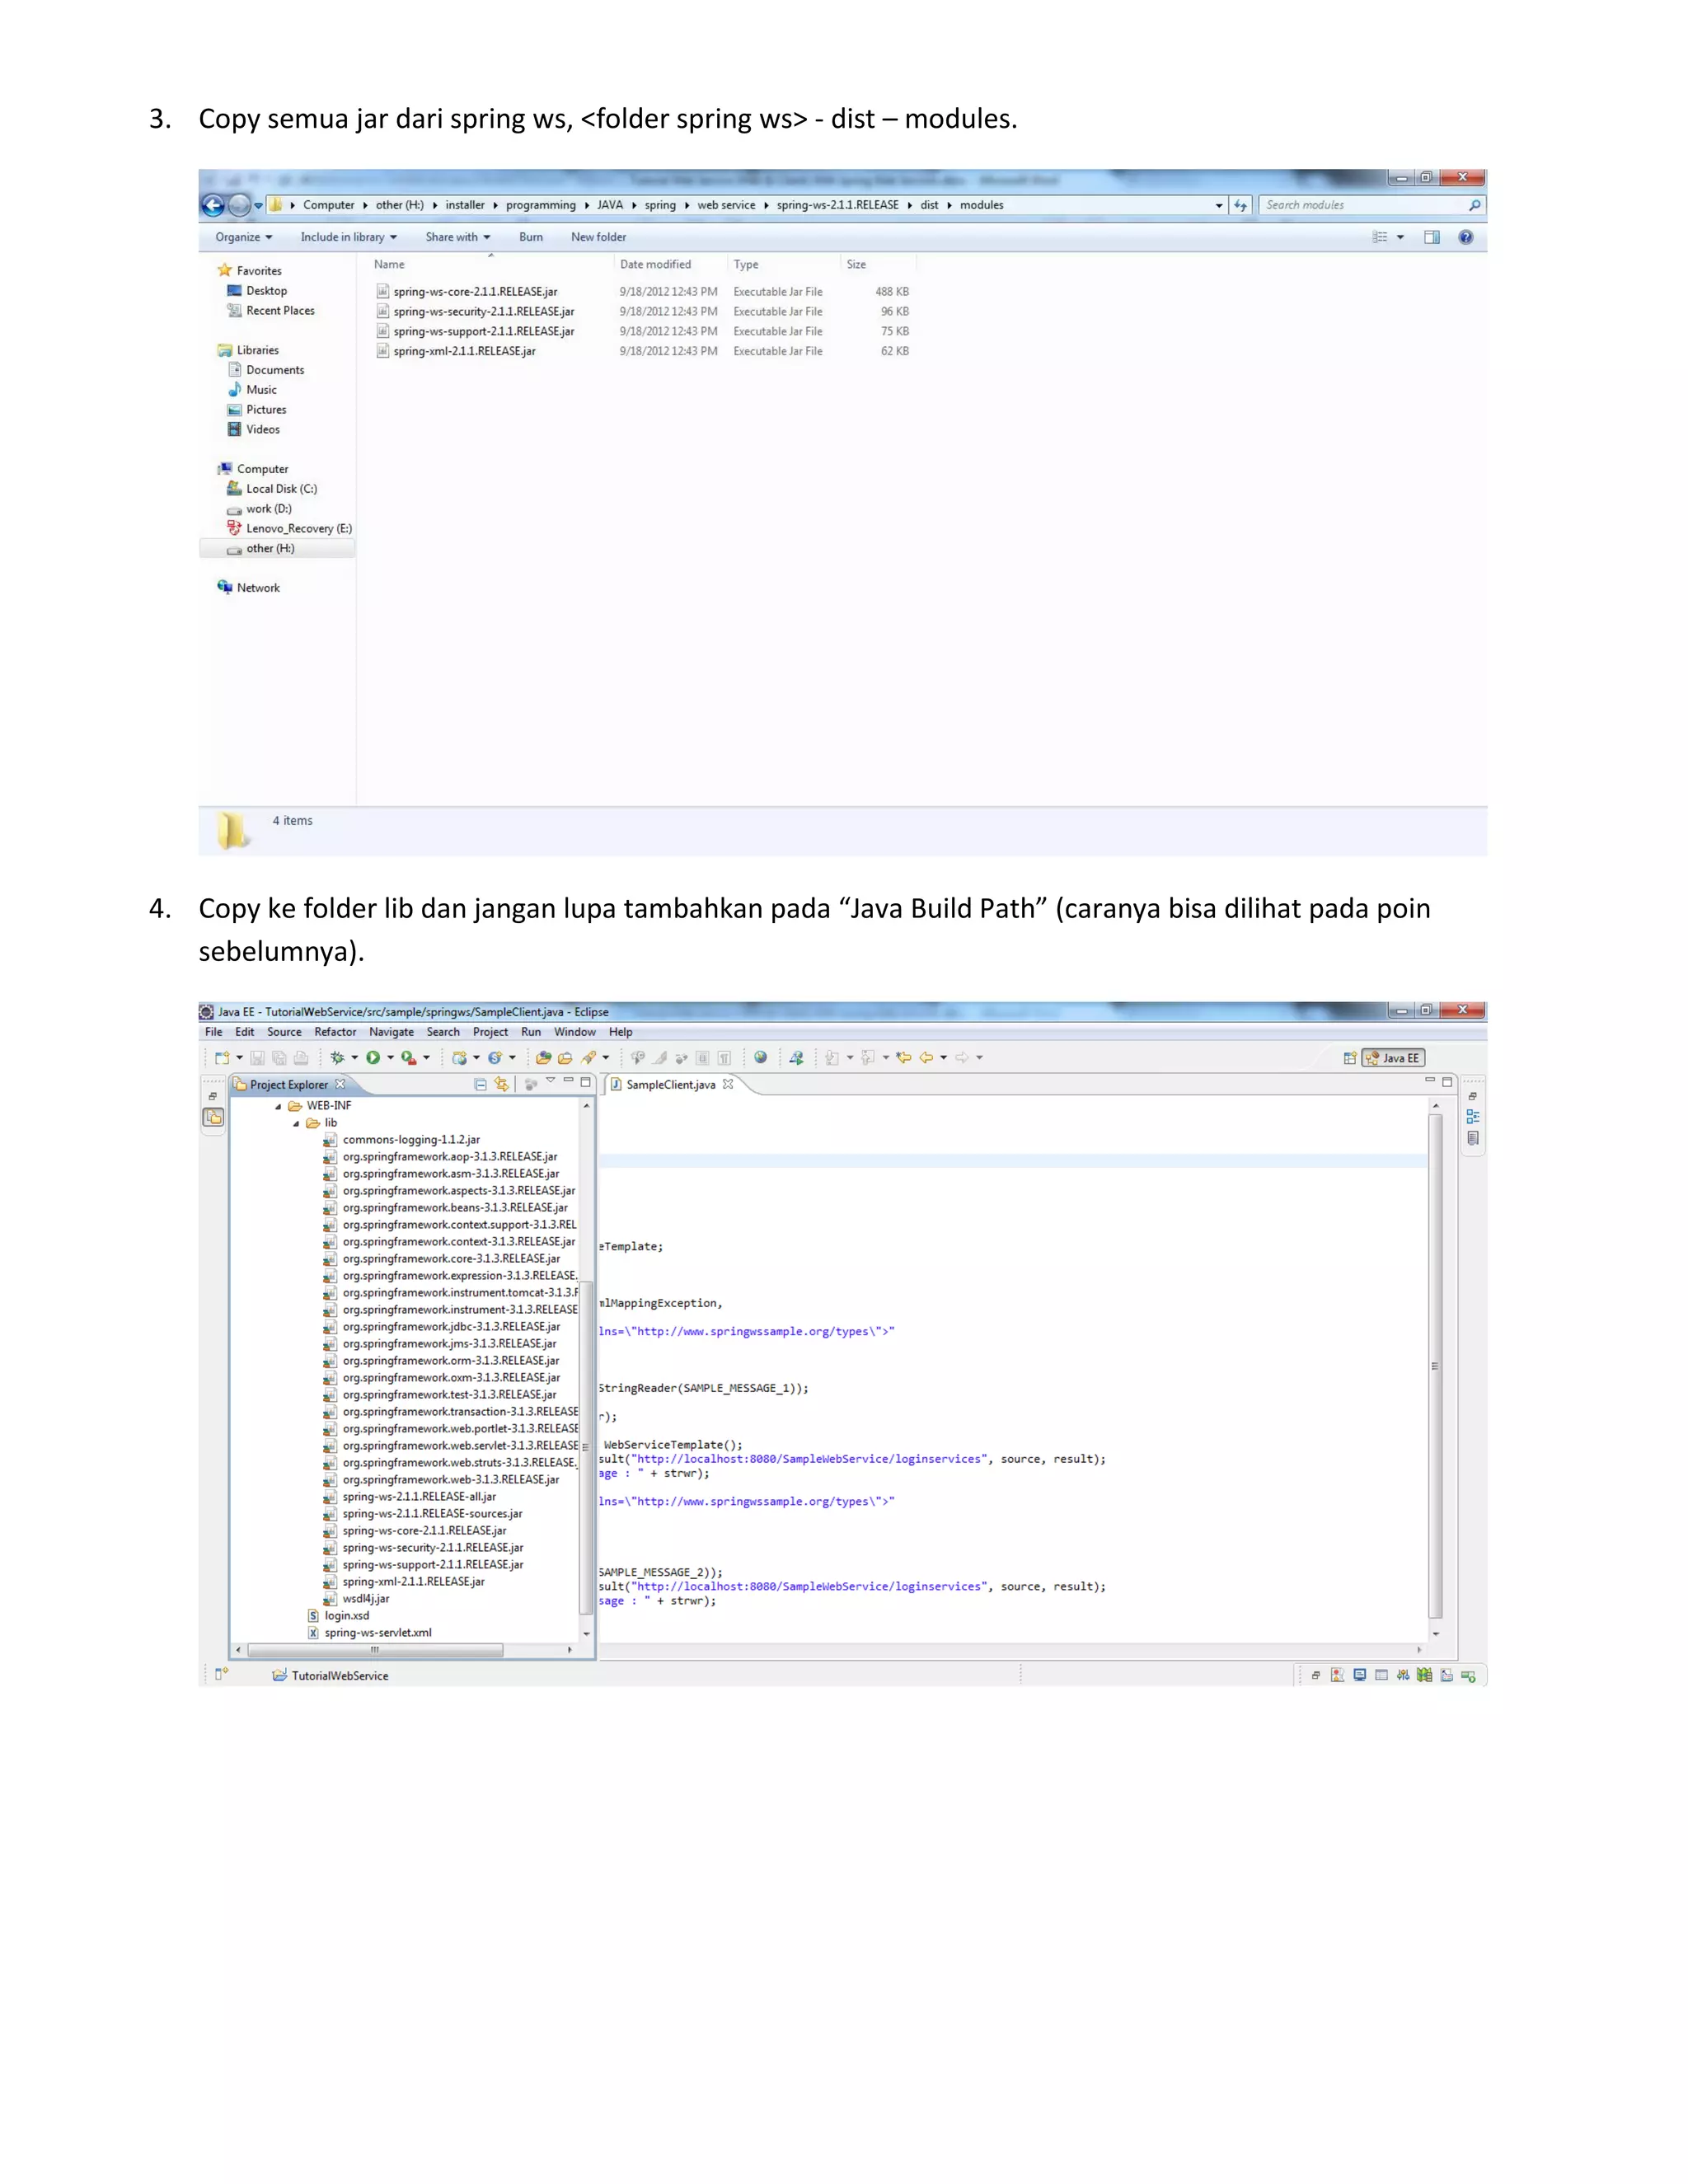Toggle Link with Editor in Project Explorer
1688x2184 pixels.
click(502, 1085)
